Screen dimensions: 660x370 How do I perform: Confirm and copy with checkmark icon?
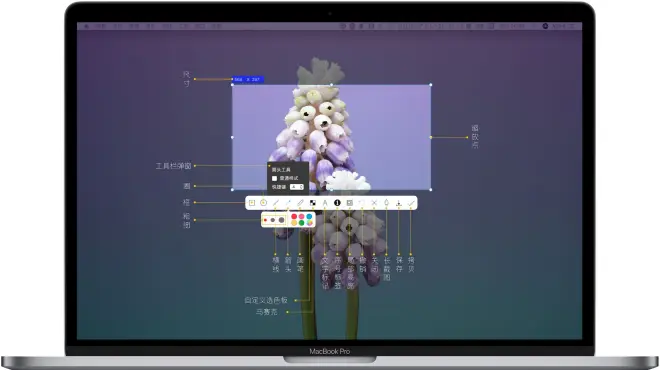point(411,203)
